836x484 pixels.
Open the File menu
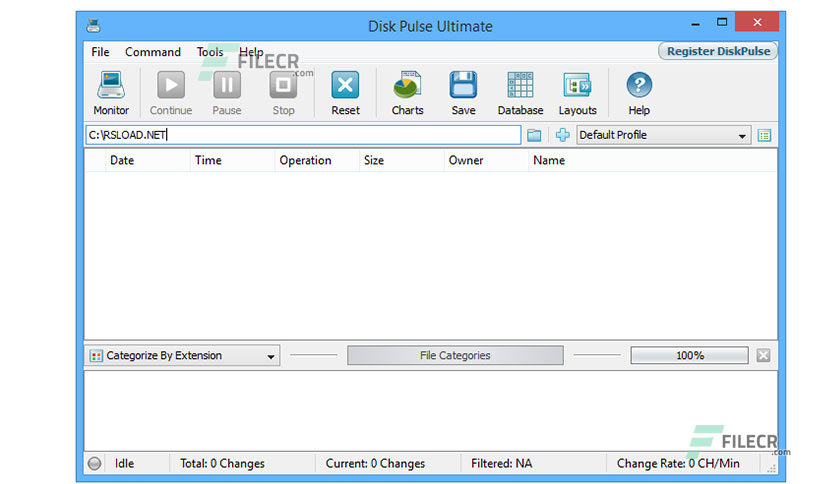click(100, 52)
